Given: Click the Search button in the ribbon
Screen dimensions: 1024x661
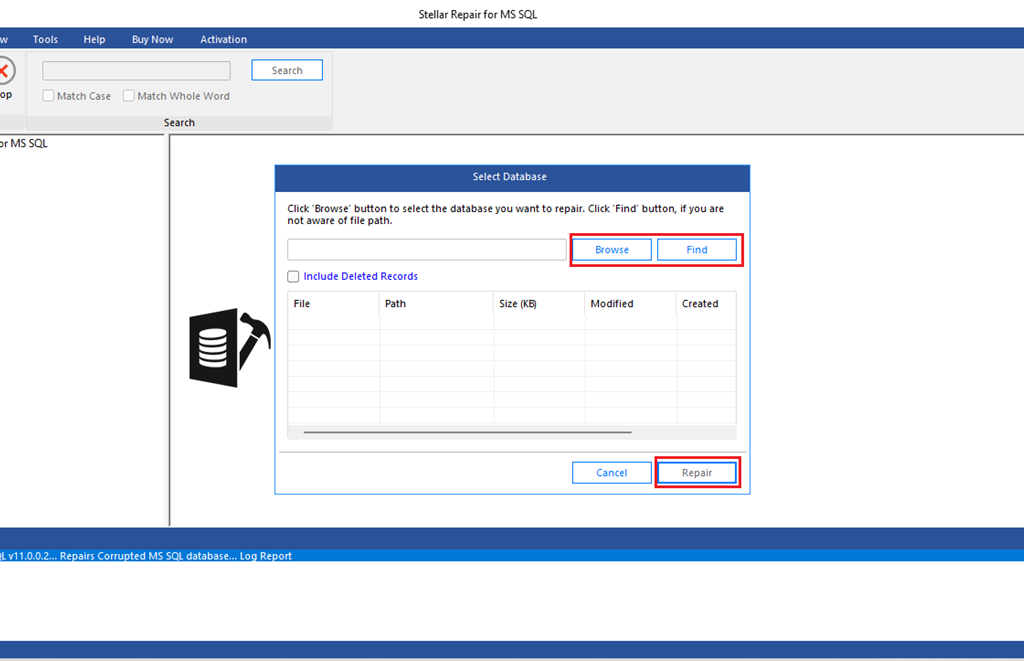Looking at the screenshot, I should pos(287,71).
